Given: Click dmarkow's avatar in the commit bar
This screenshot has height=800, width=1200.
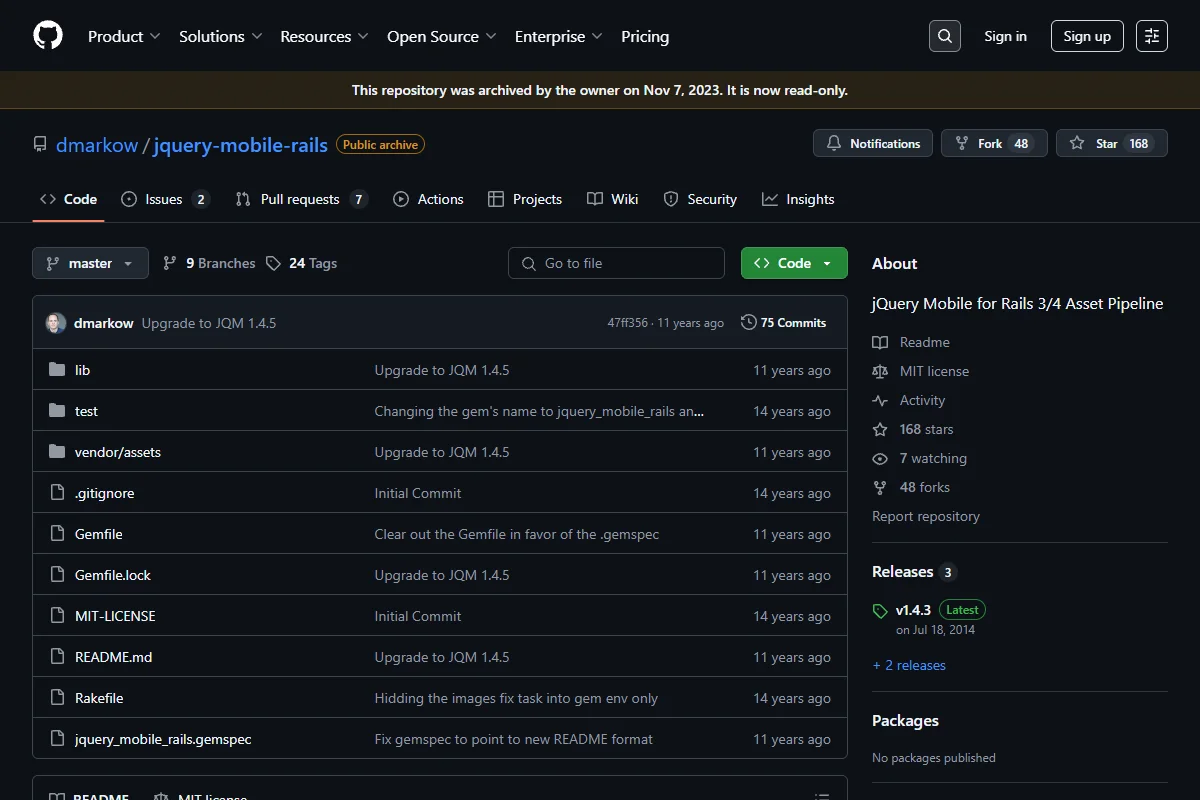Looking at the screenshot, I should [56, 323].
